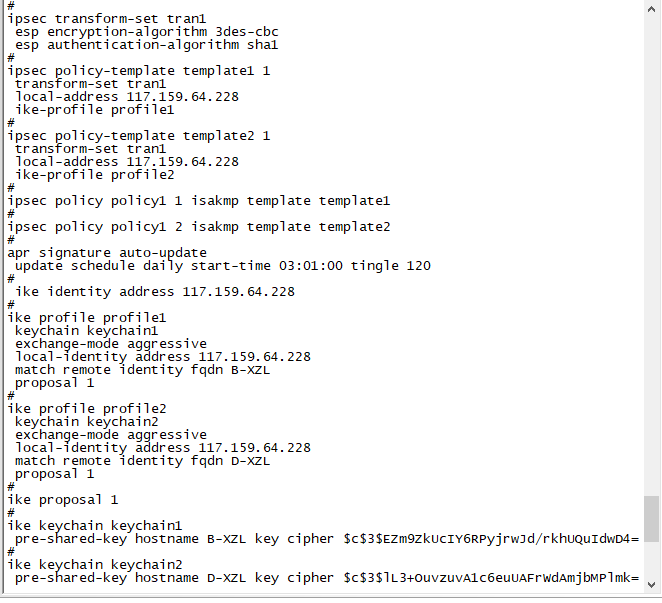
Task: Click the scrollbar up arrow
Action: [x=651, y=8]
